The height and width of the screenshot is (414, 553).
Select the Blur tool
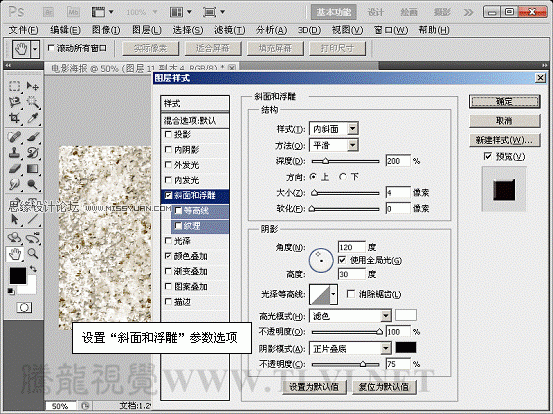[x=14, y=184]
